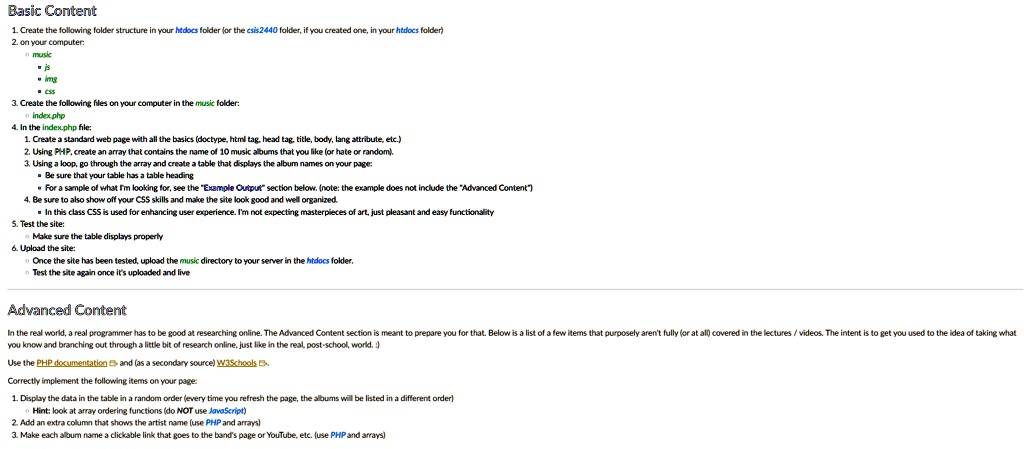Click the green music folder bullet item
1024x449 pixels.
point(42,55)
